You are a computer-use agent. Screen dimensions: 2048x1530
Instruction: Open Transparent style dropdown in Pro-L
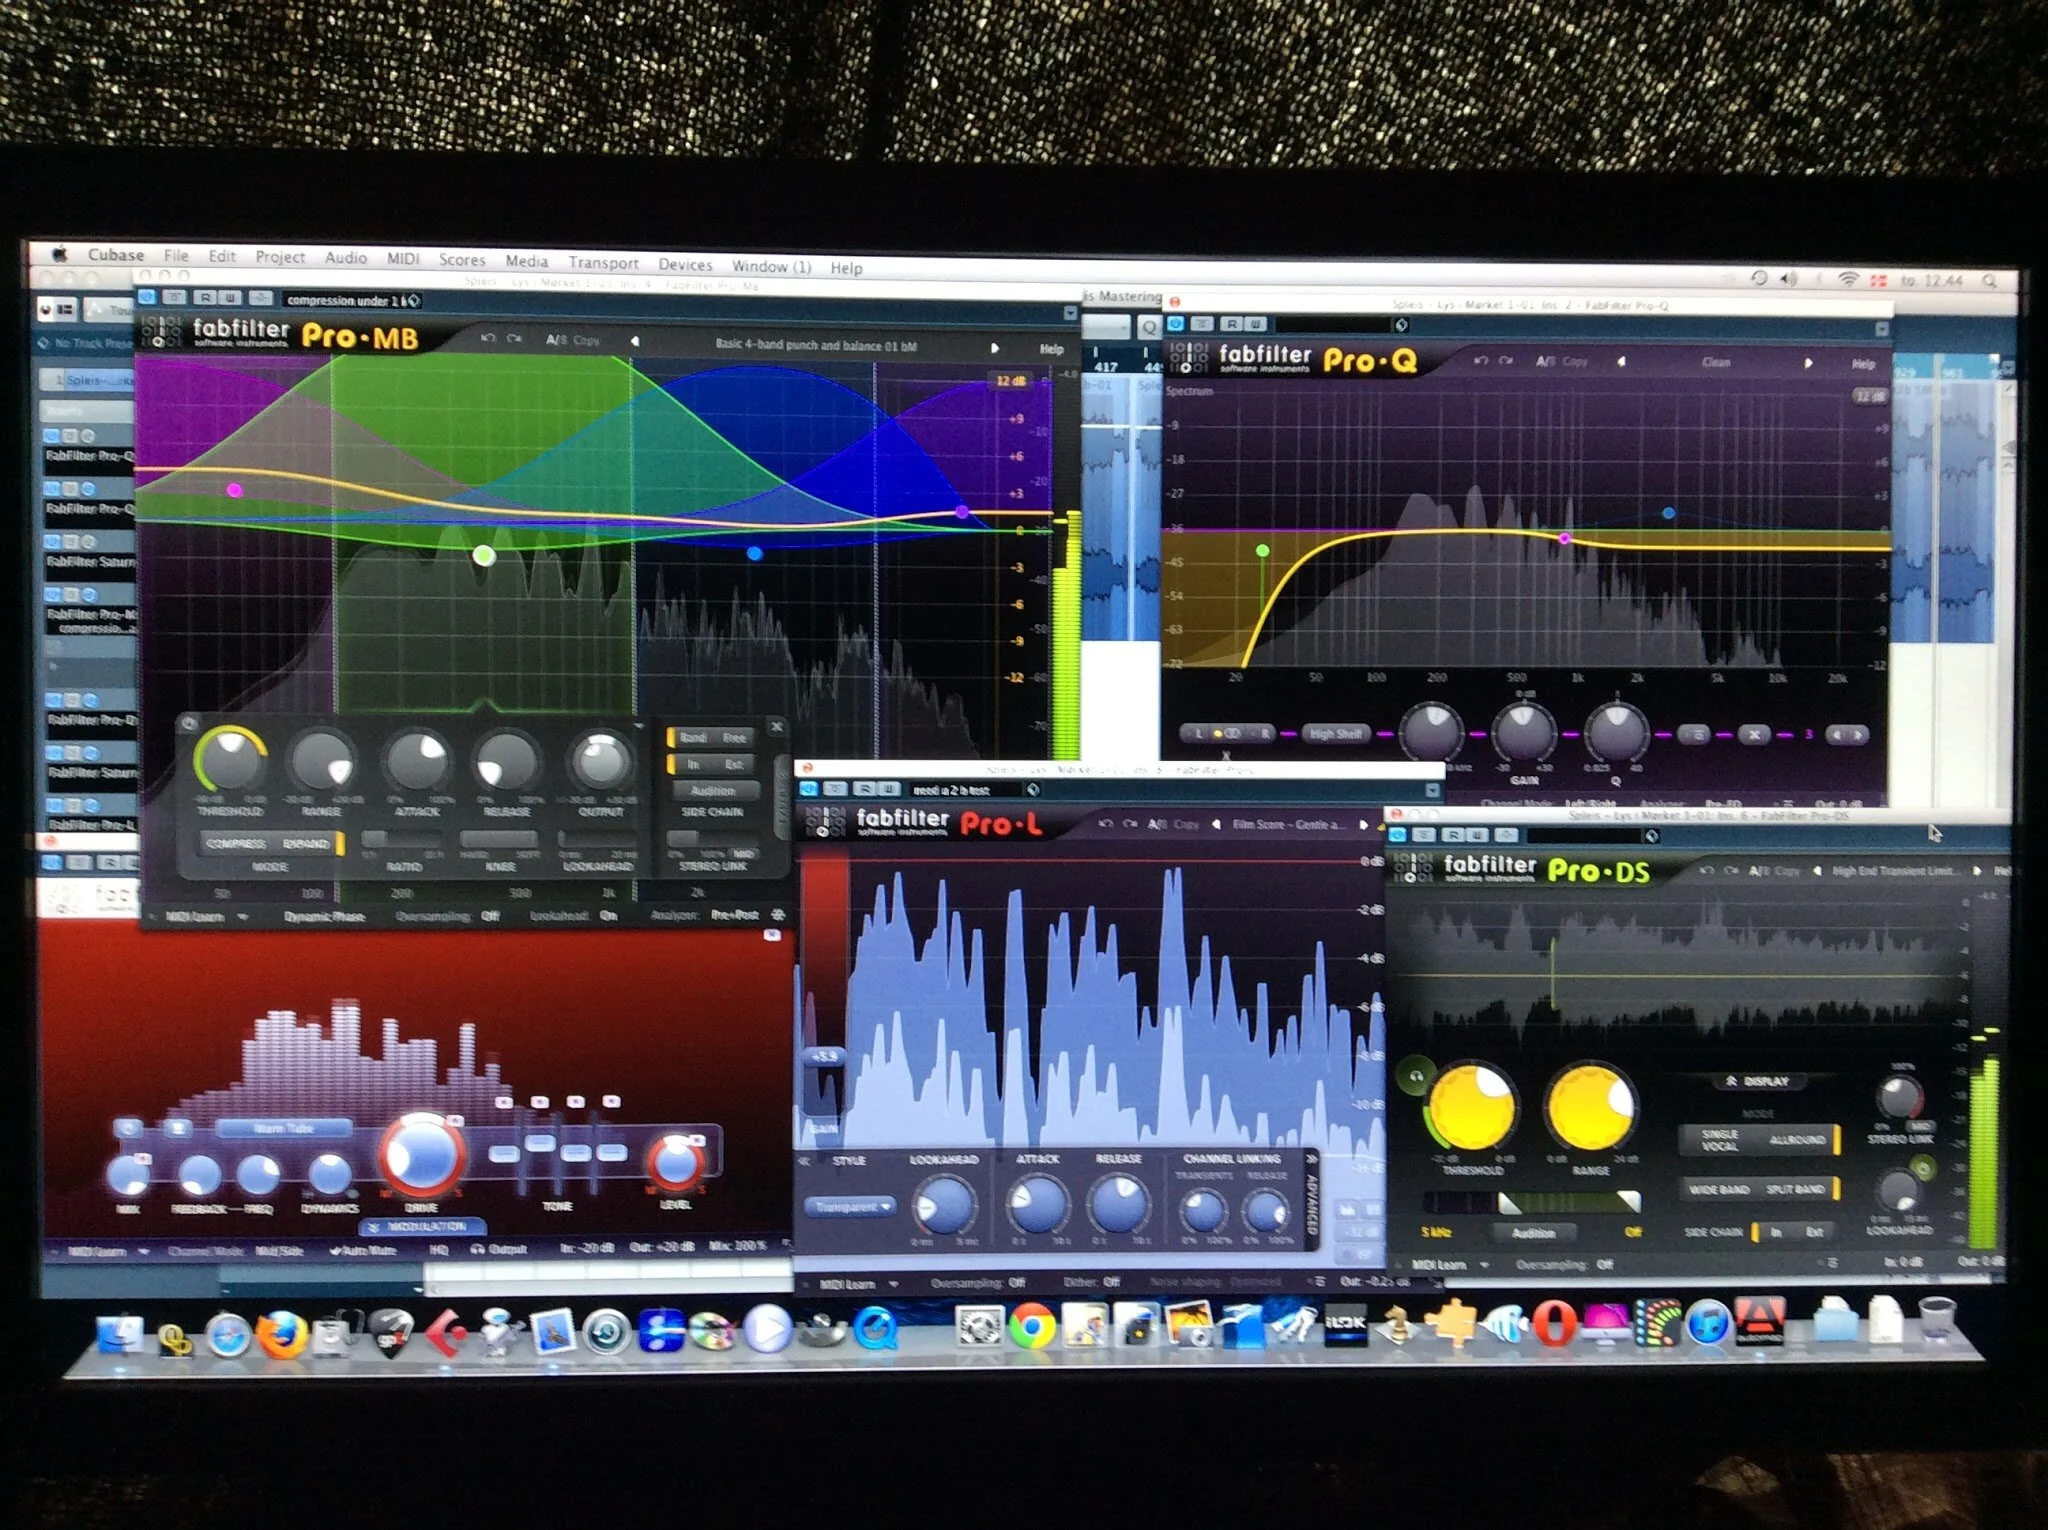(849, 1207)
